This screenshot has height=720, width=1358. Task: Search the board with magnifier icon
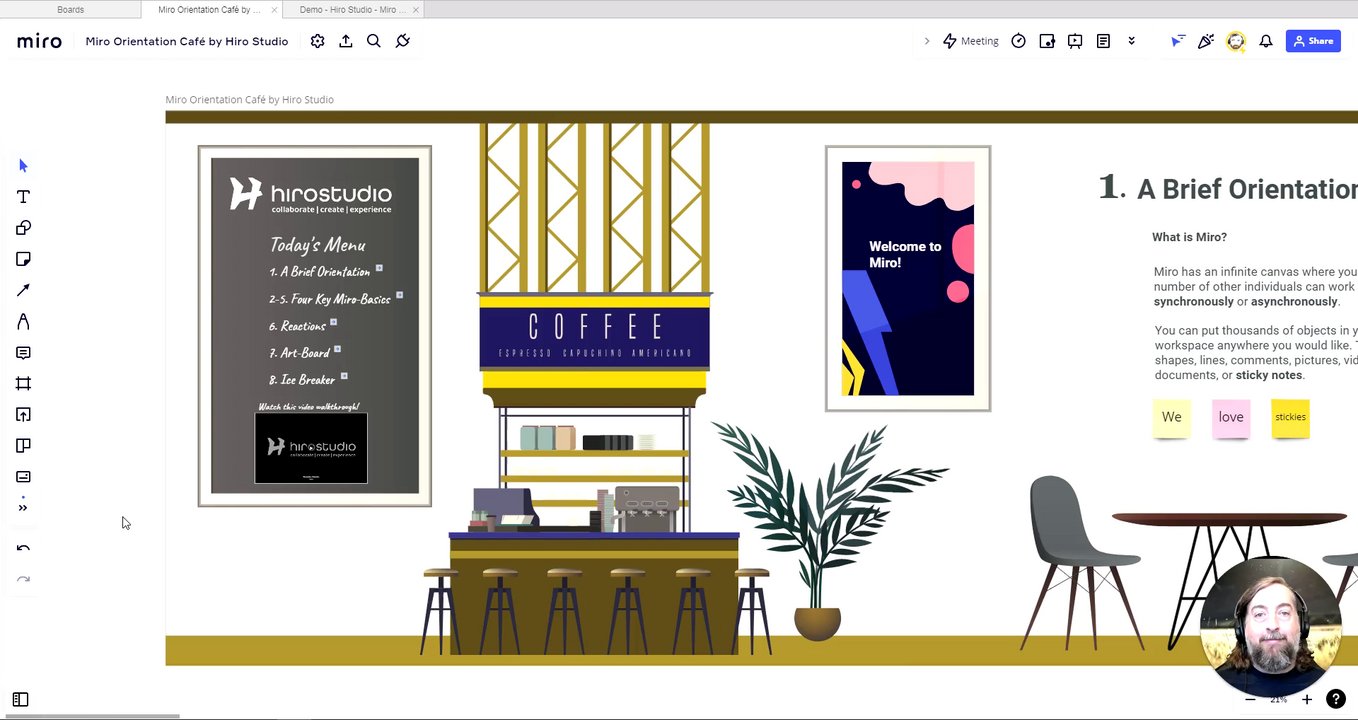374,41
